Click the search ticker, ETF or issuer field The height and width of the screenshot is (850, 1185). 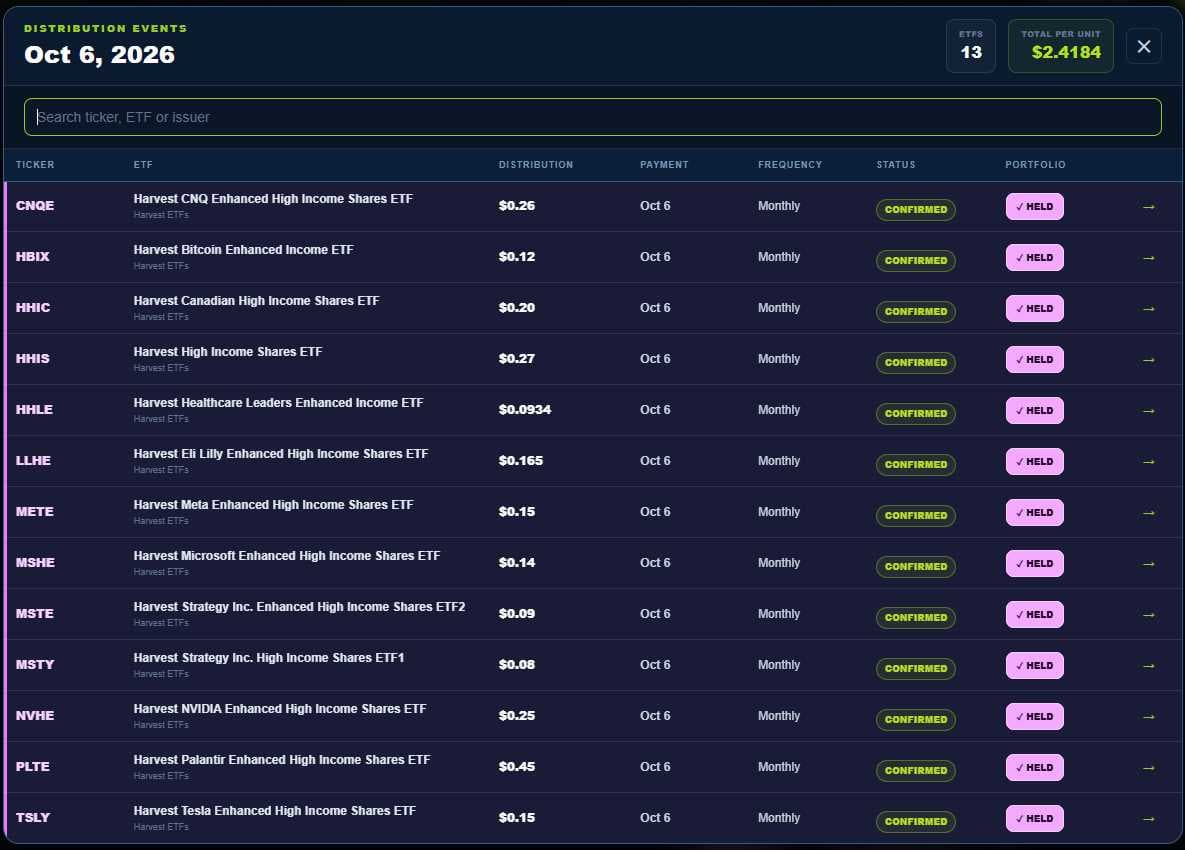click(x=592, y=117)
